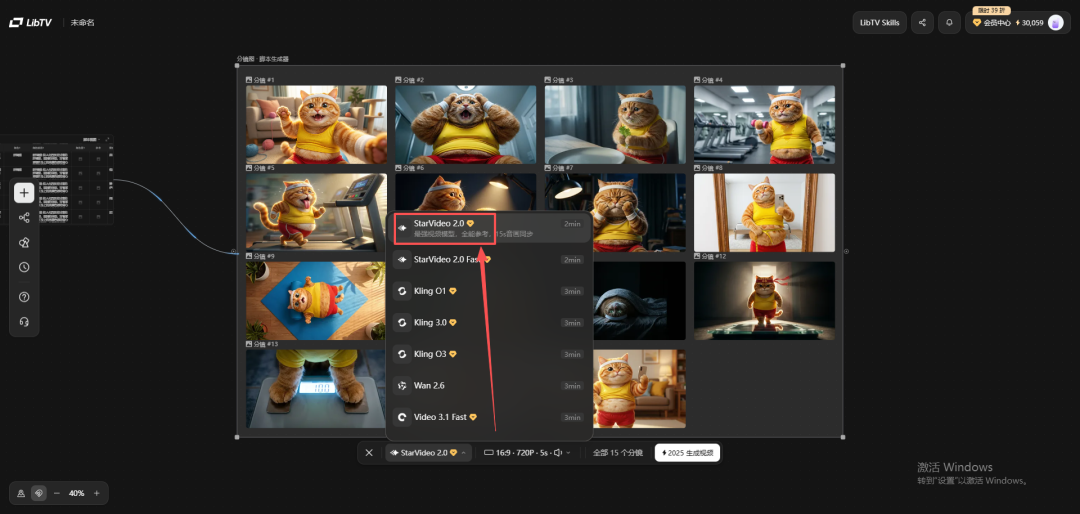Click the LibTV logo

tap(31, 22)
